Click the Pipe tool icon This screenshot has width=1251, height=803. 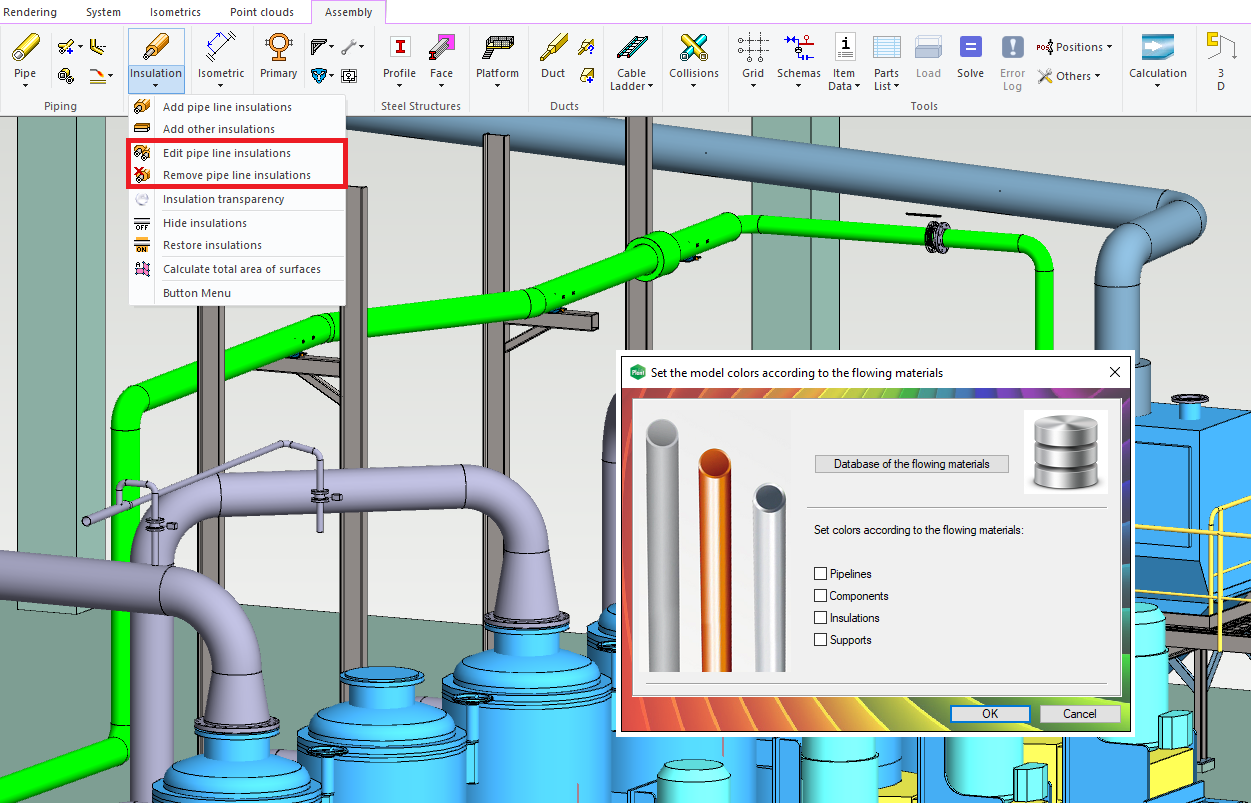(x=25, y=48)
